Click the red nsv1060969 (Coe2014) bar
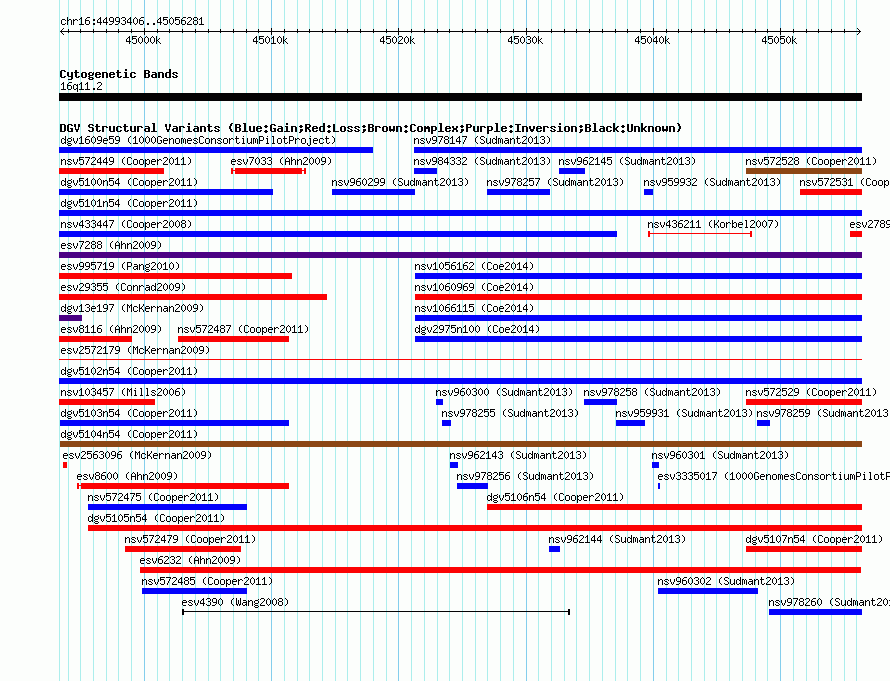Screen dimensions: 890x681 pyautogui.click(x=638, y=297)
